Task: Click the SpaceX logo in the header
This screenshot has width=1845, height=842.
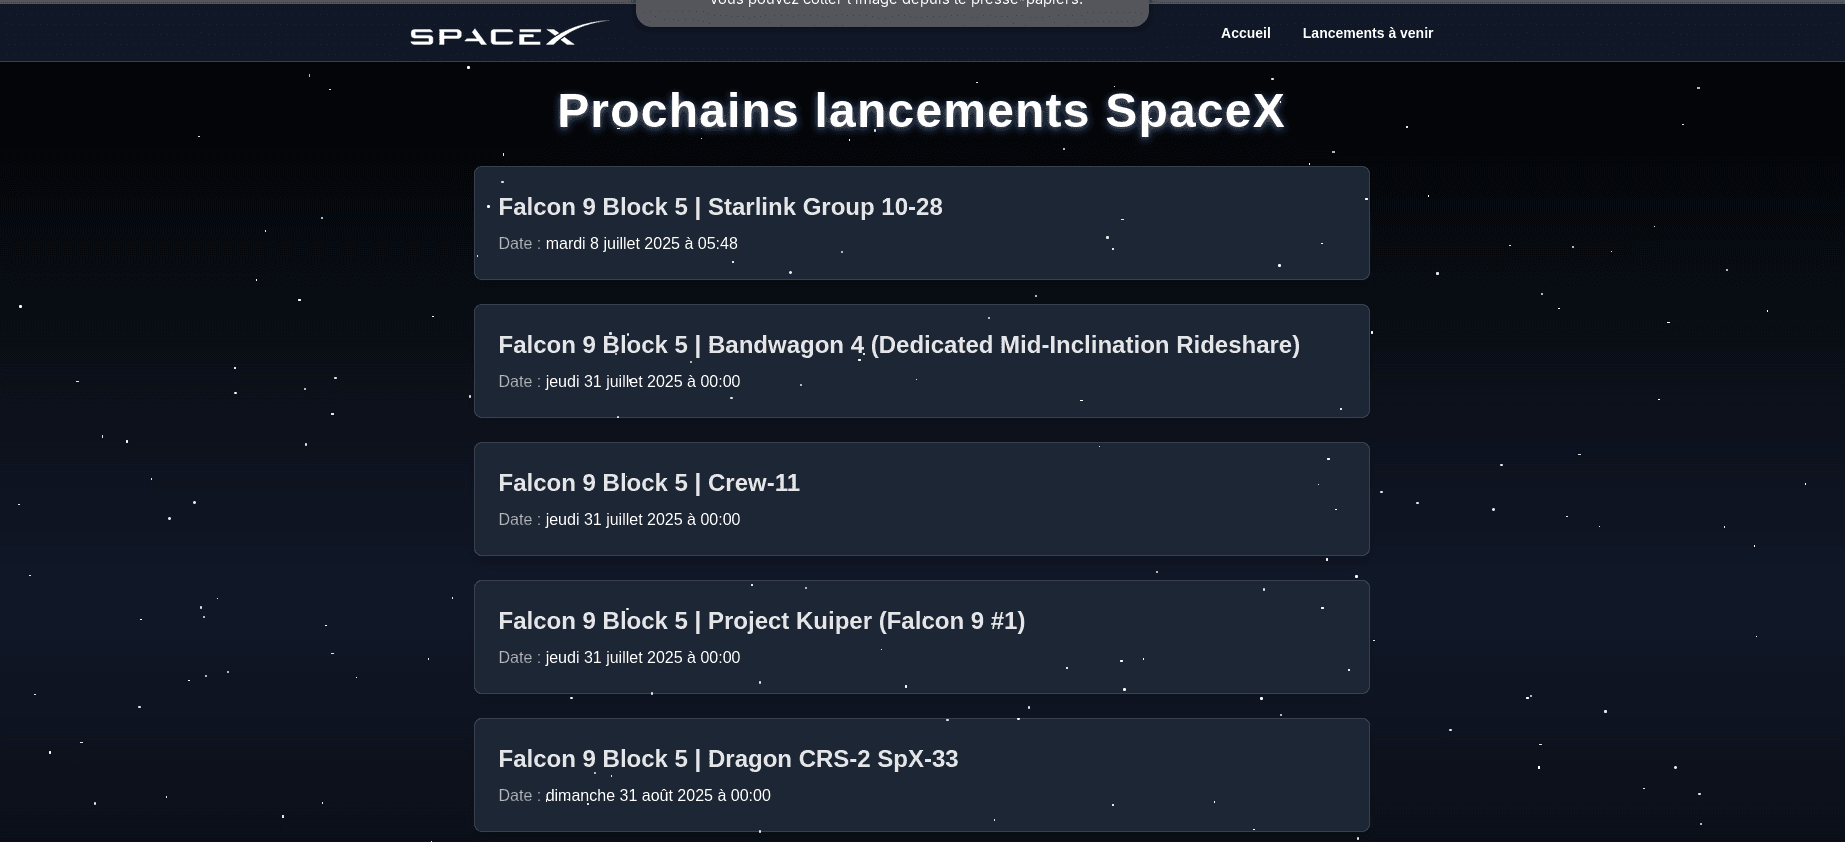Action: click(x=509, y=33)
